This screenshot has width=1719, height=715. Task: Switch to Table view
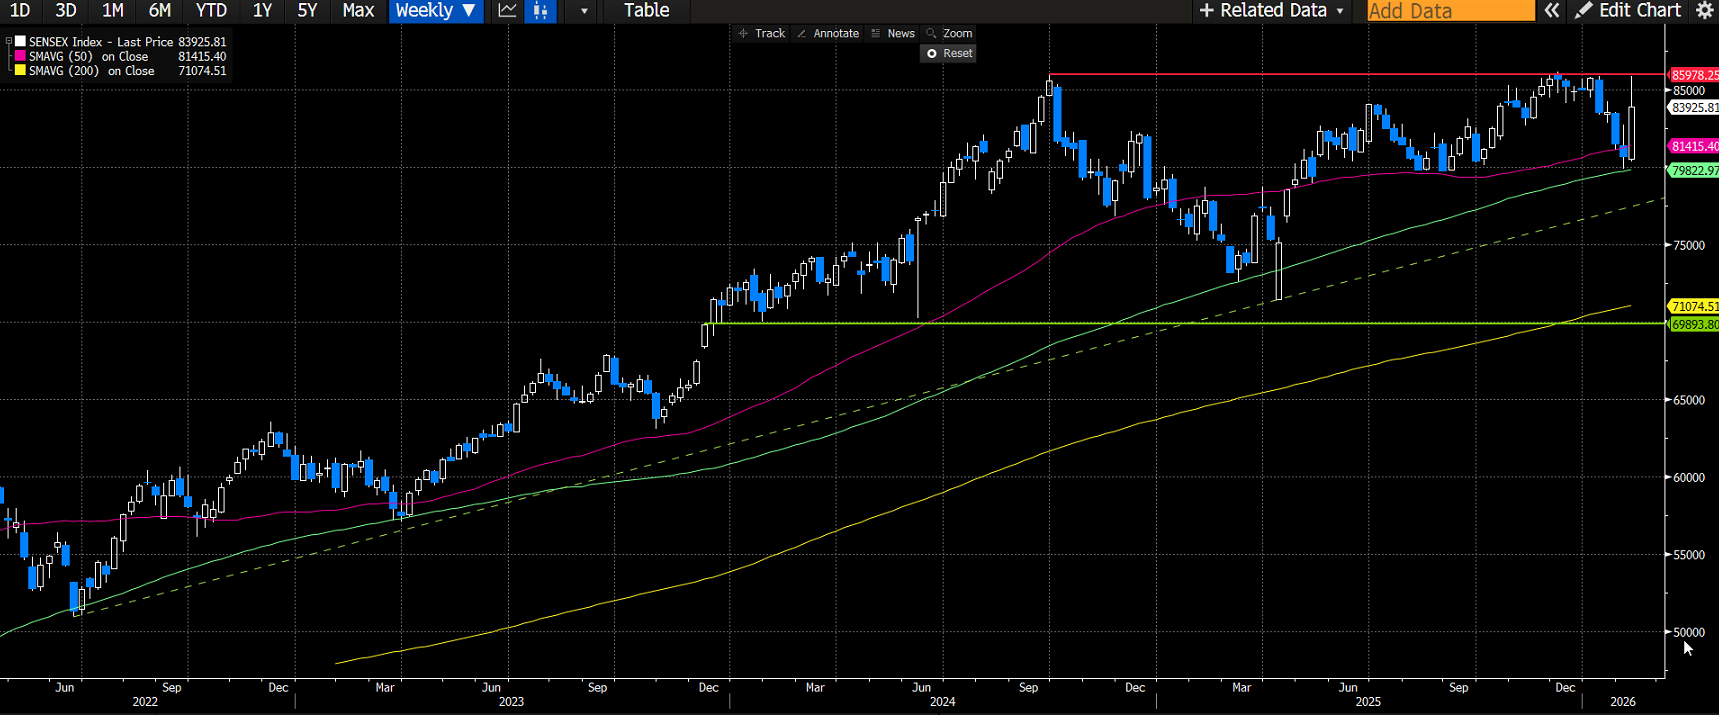646,11
